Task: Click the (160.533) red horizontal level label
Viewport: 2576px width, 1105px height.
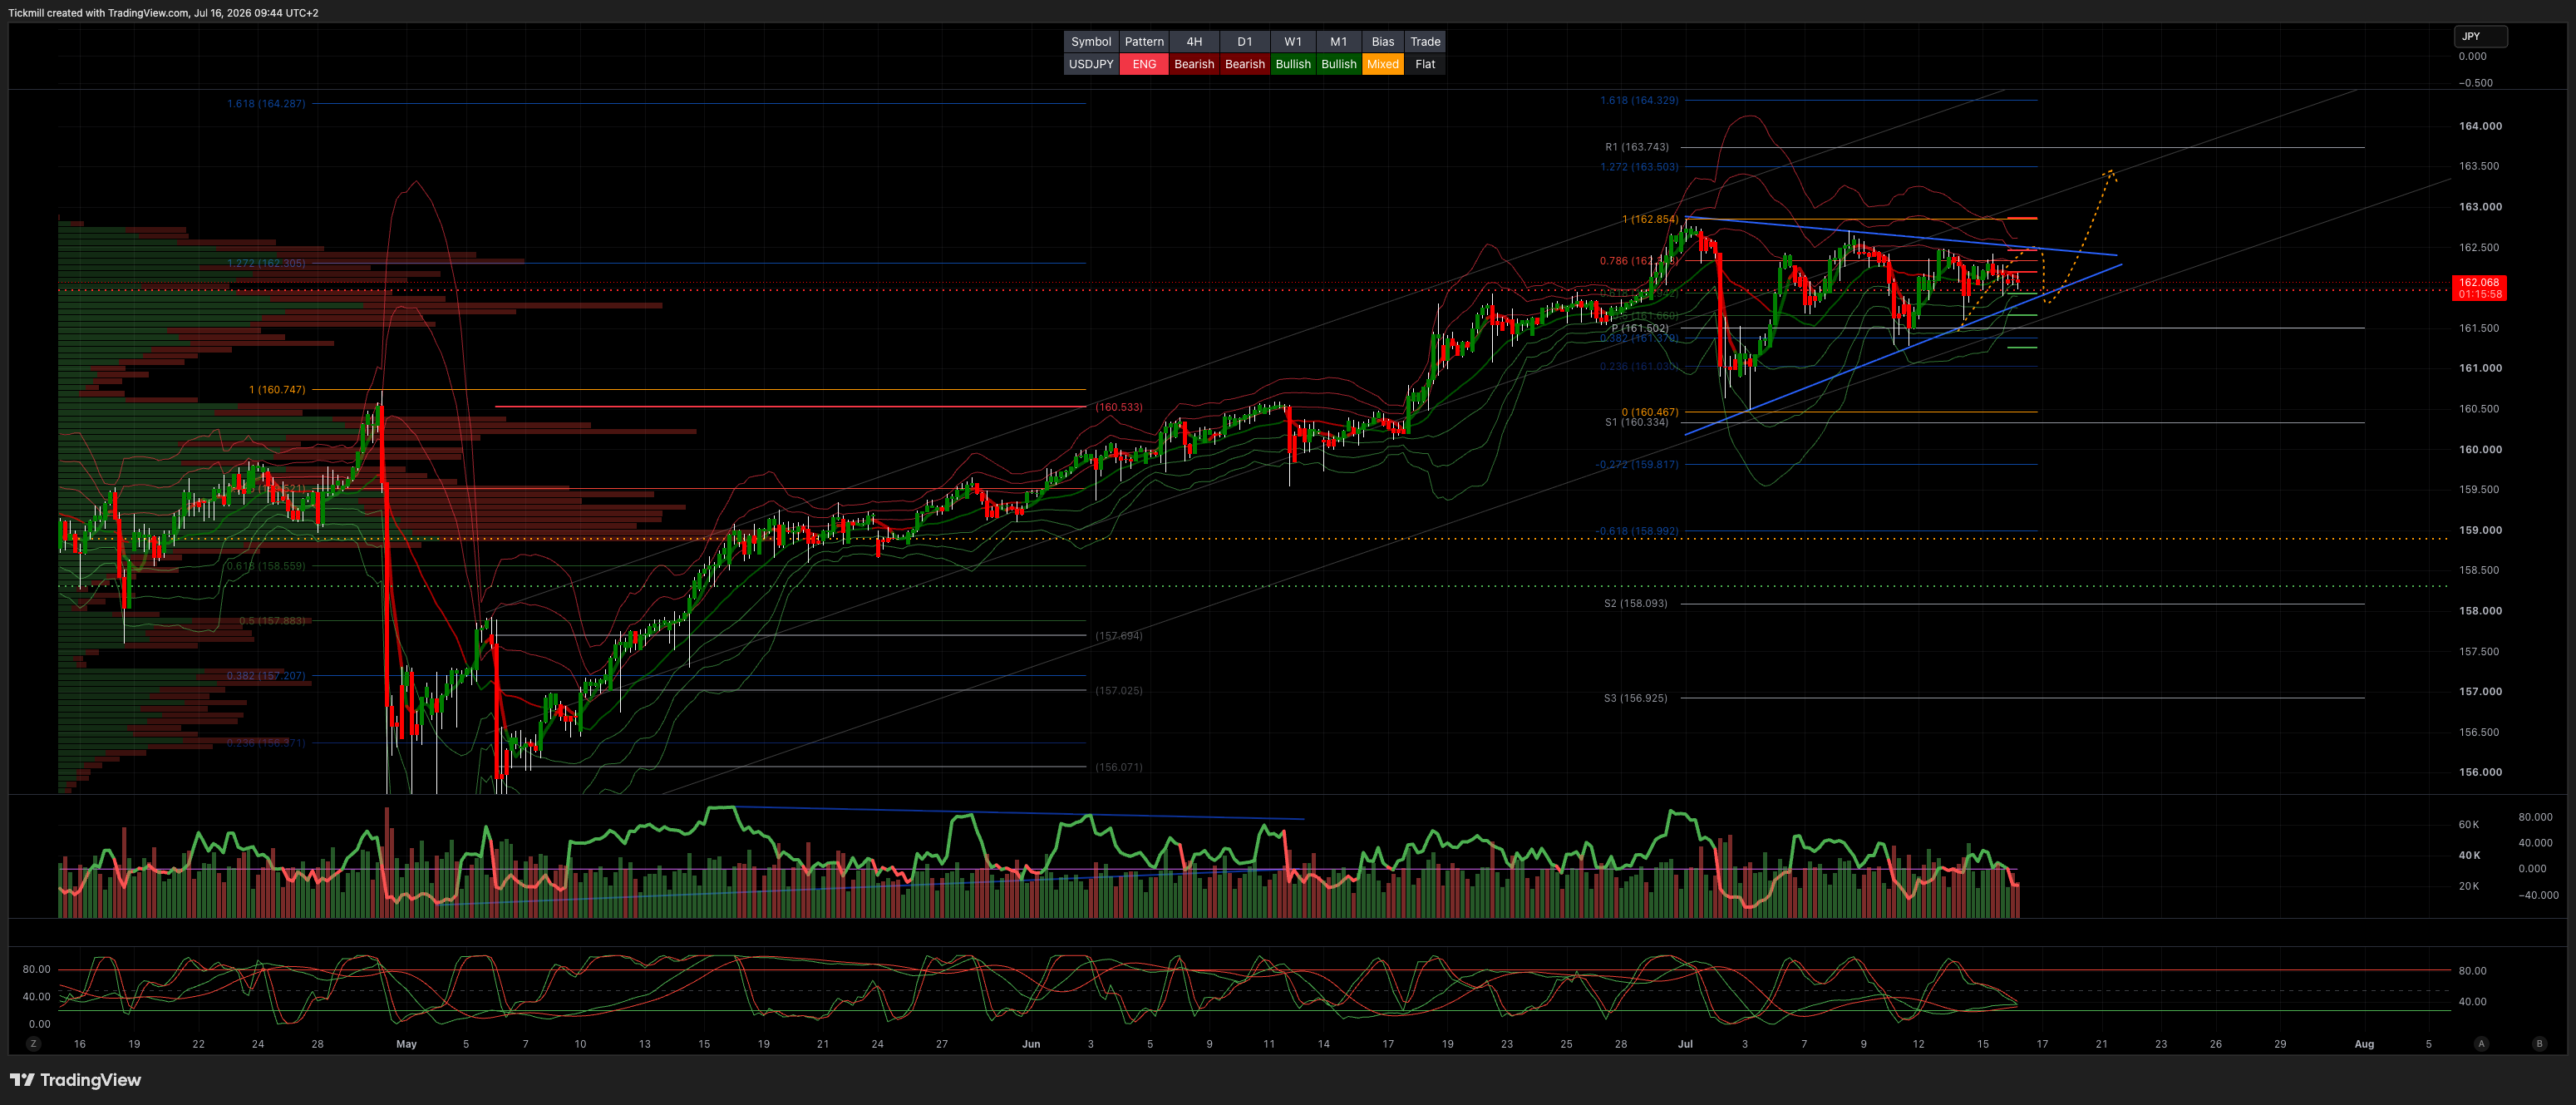Action: click(1118, 407)
